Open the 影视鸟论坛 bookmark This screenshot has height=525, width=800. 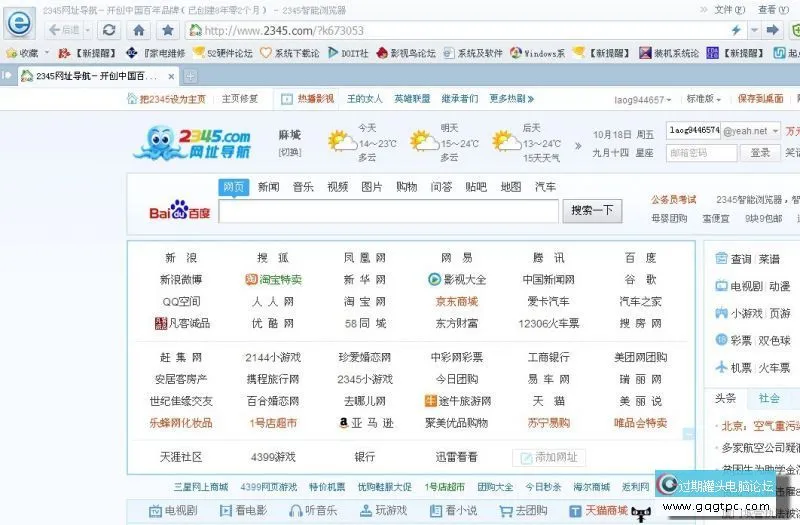[406, 53]
